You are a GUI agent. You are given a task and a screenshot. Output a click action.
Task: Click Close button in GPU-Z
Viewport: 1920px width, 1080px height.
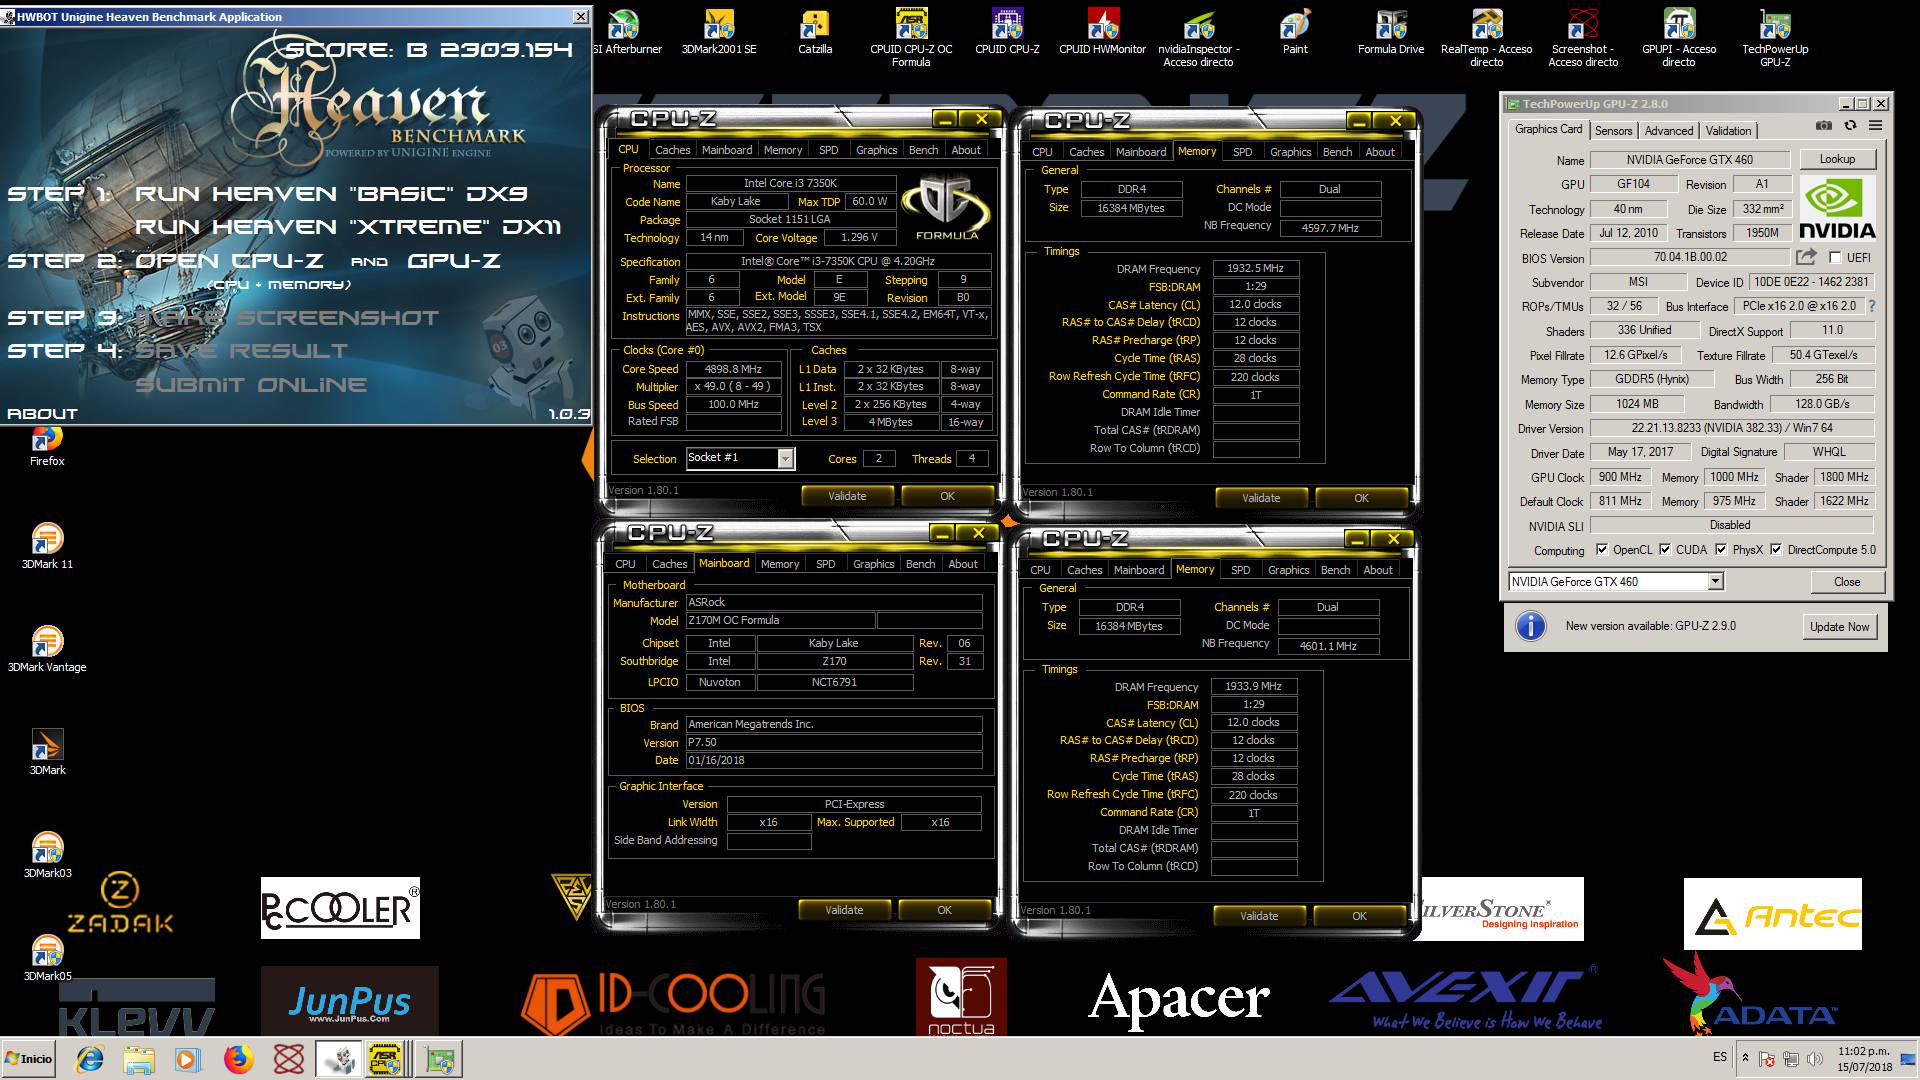coord(1847,582)
